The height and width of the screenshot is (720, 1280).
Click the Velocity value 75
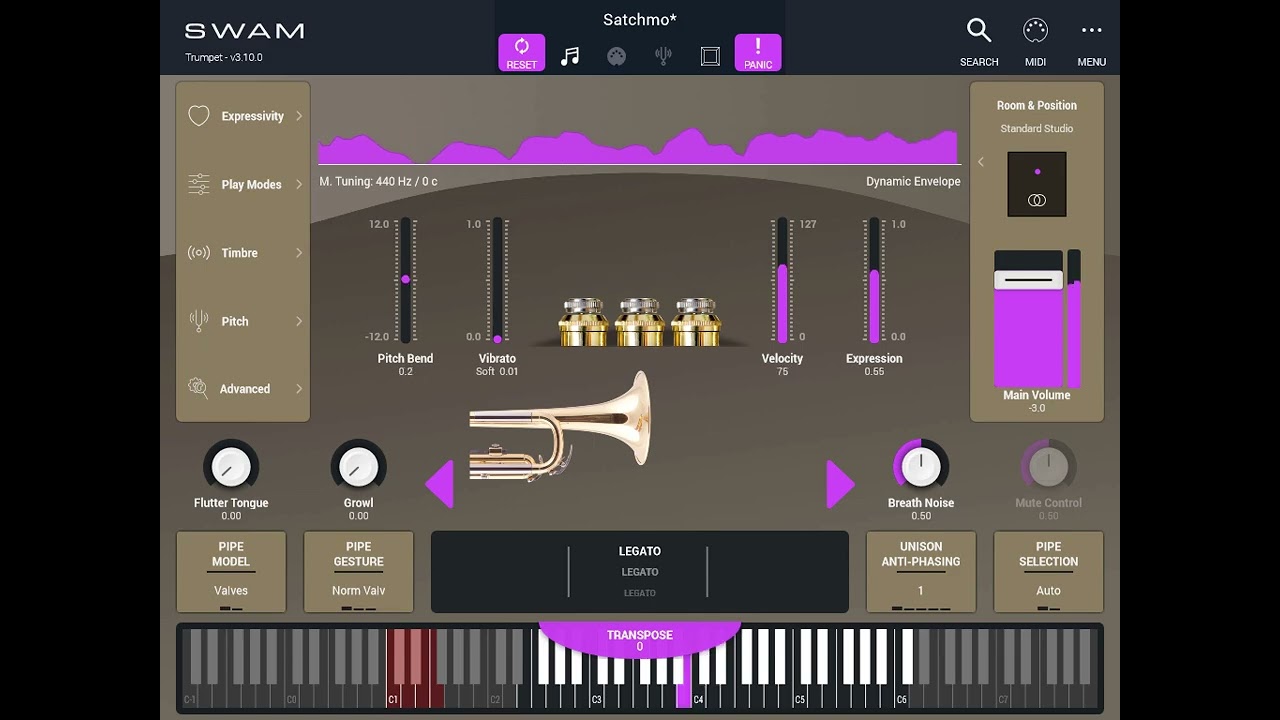pos(782,371)
